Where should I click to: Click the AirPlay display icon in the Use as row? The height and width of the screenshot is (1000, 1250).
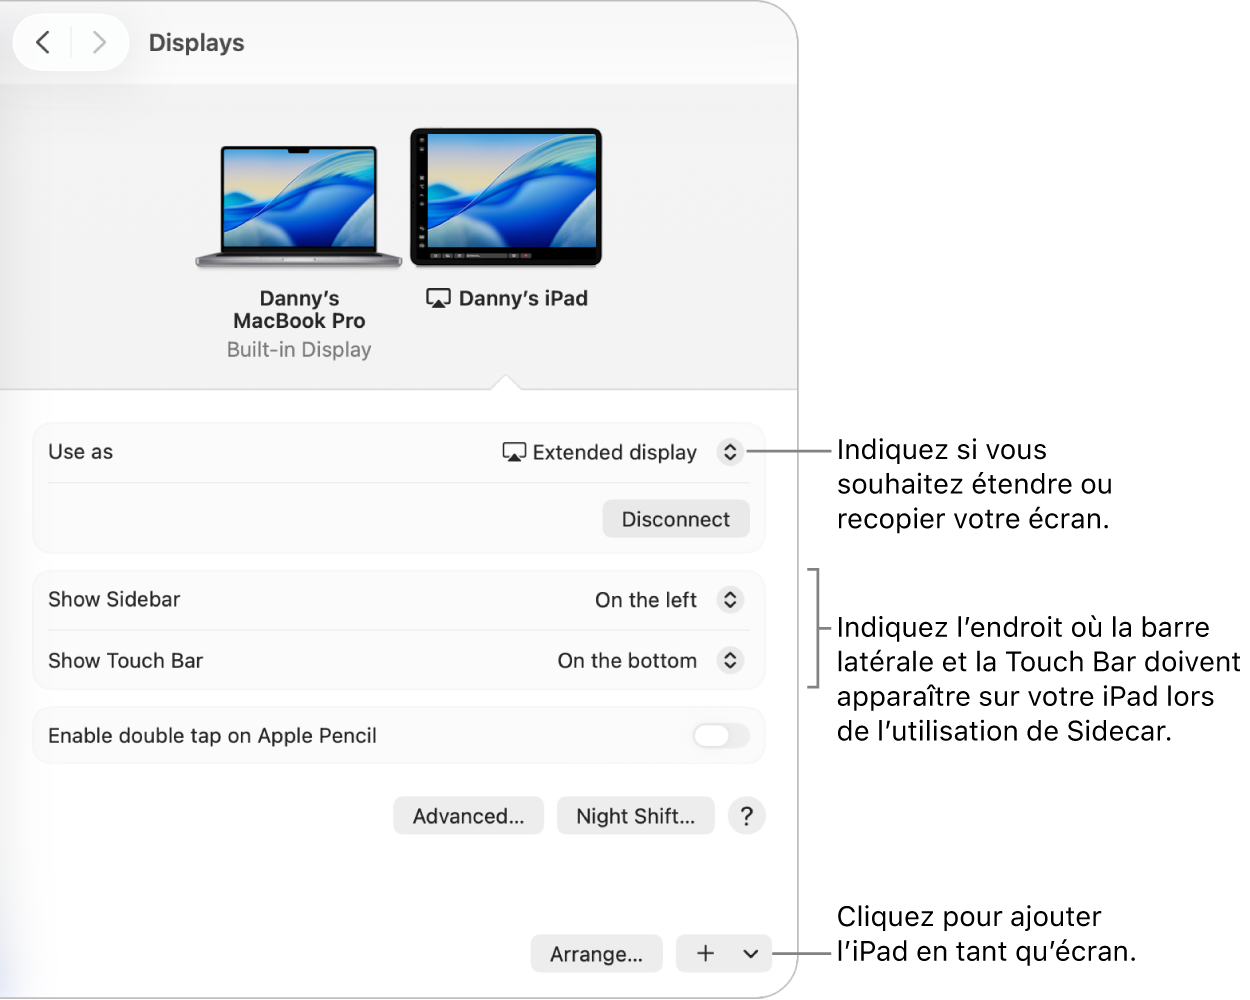click(514, 452)
